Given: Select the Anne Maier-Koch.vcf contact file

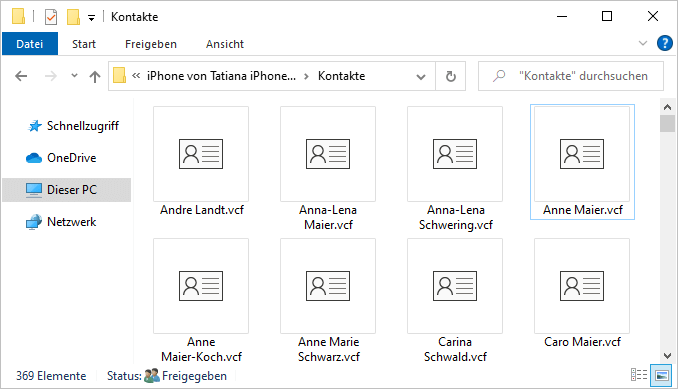Looking at the screenshot, I should [201, 301].
